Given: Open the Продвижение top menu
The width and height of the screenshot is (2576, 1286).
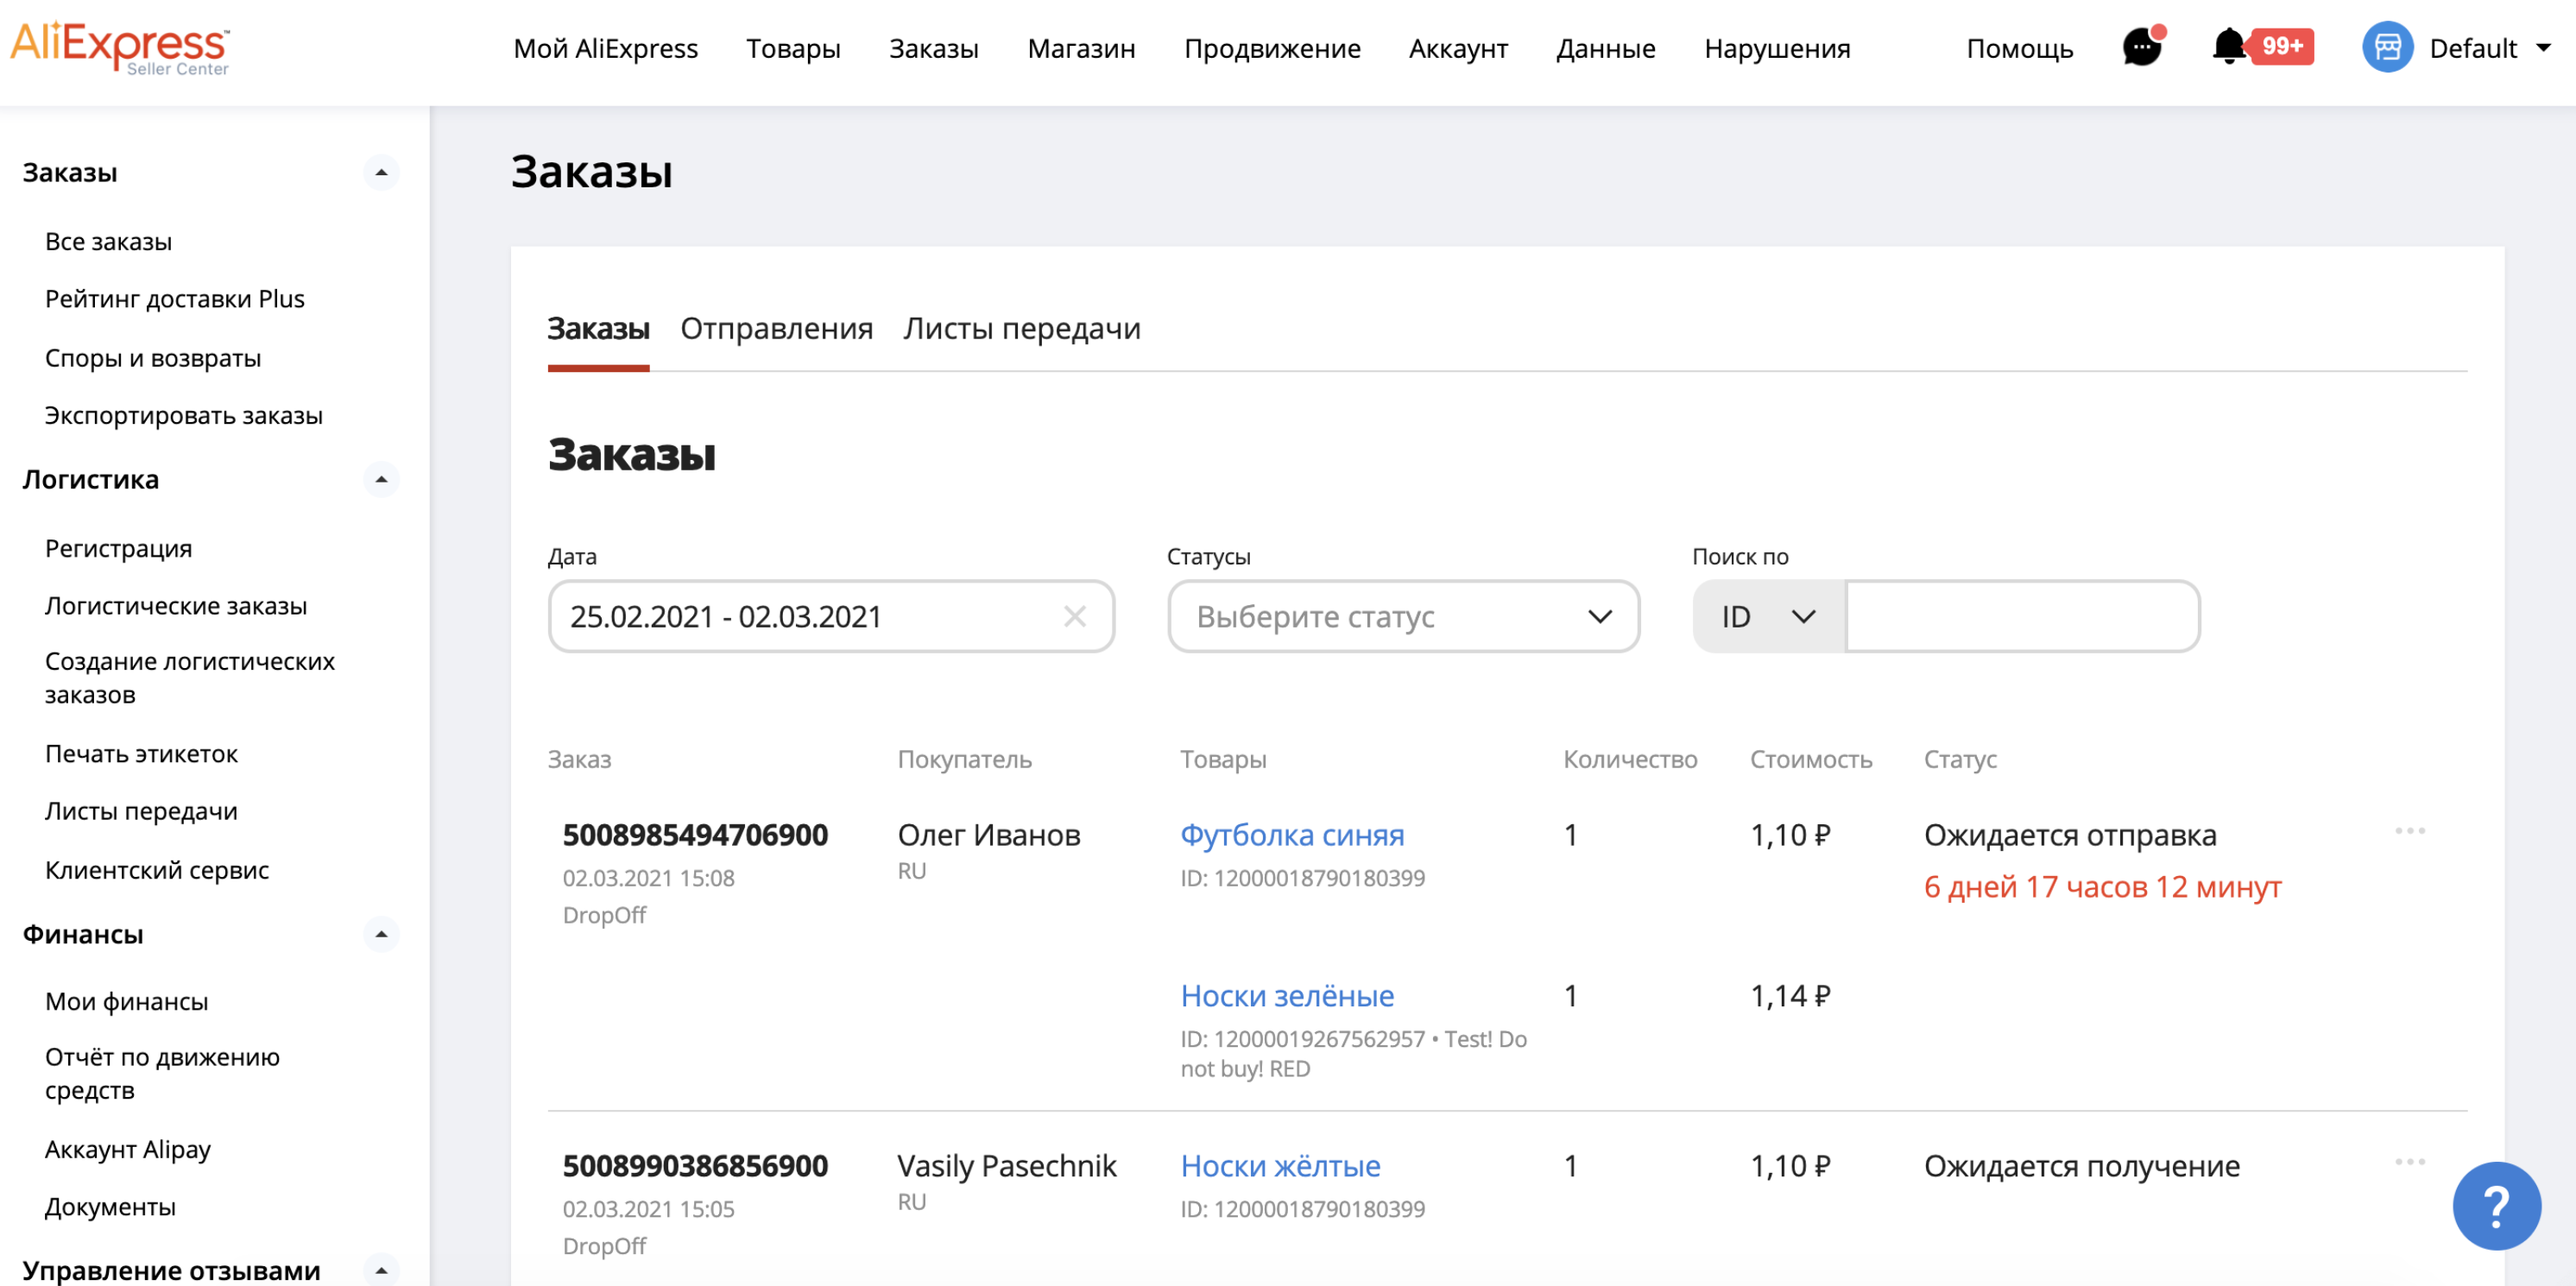Looking at the screenshot, I should 1272,48.
